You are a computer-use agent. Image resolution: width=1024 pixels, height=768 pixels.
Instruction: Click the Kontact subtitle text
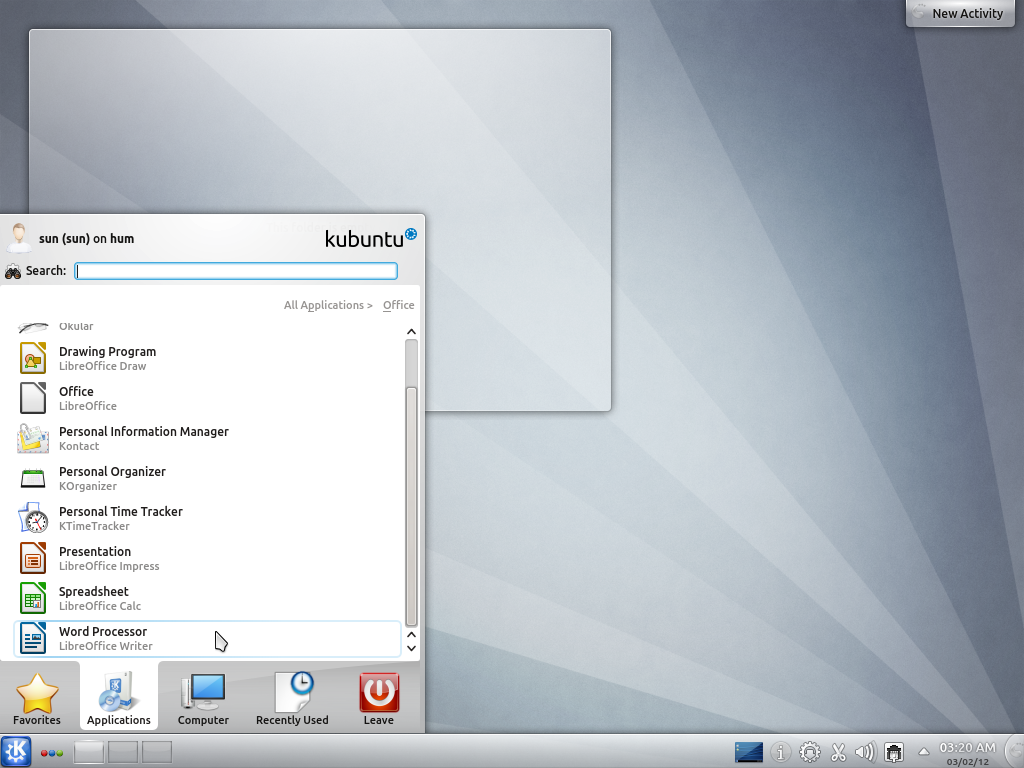click(x=79, y=446)
